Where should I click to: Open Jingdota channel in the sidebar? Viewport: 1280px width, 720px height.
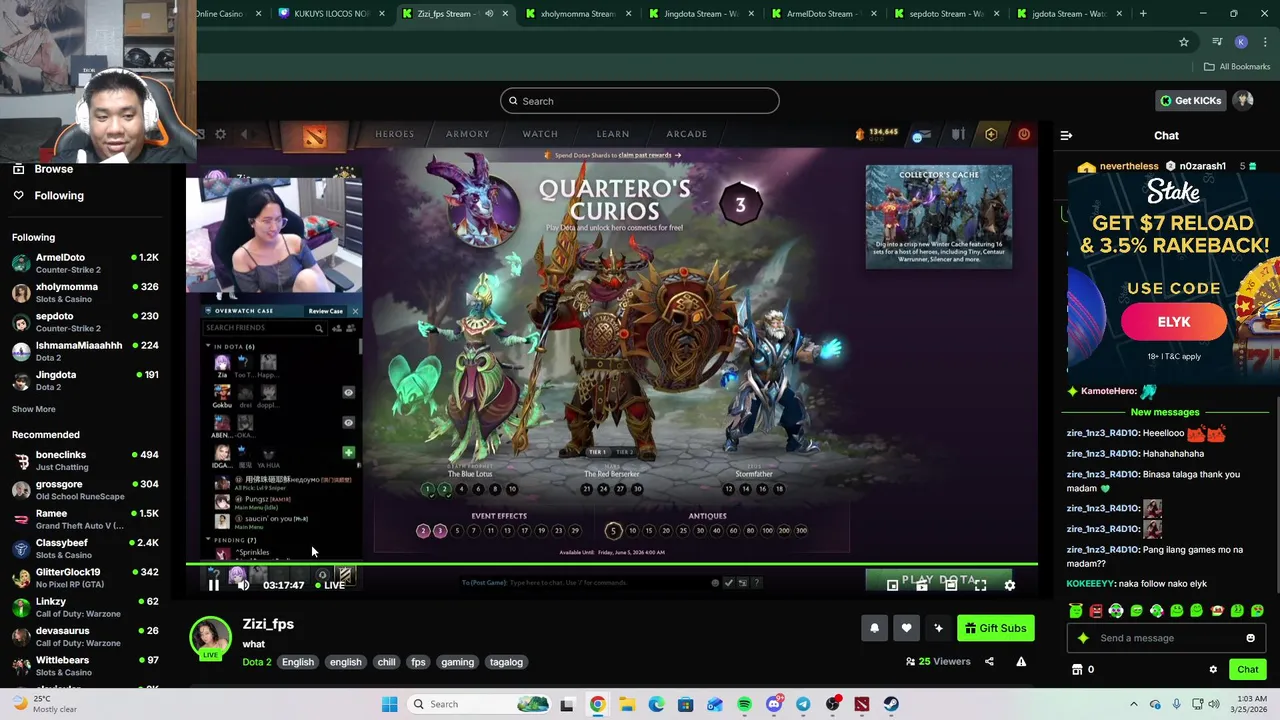[86, 380]
